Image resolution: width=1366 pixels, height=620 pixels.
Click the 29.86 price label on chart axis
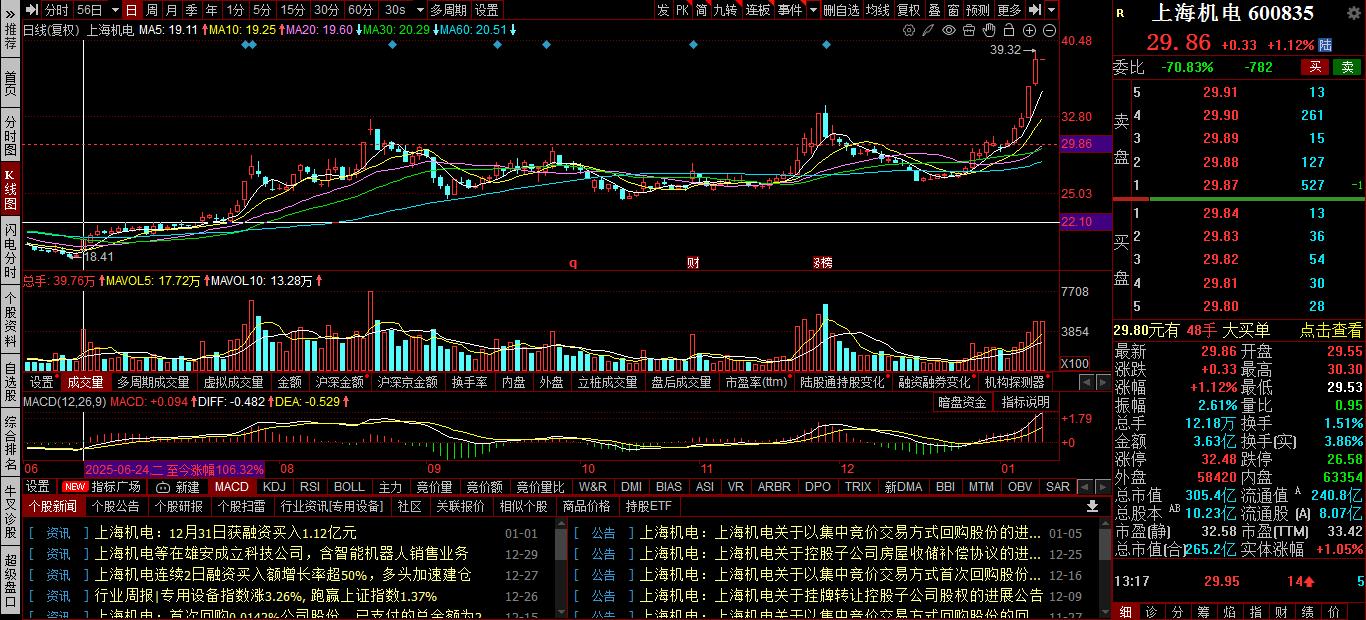(1076, 144)
